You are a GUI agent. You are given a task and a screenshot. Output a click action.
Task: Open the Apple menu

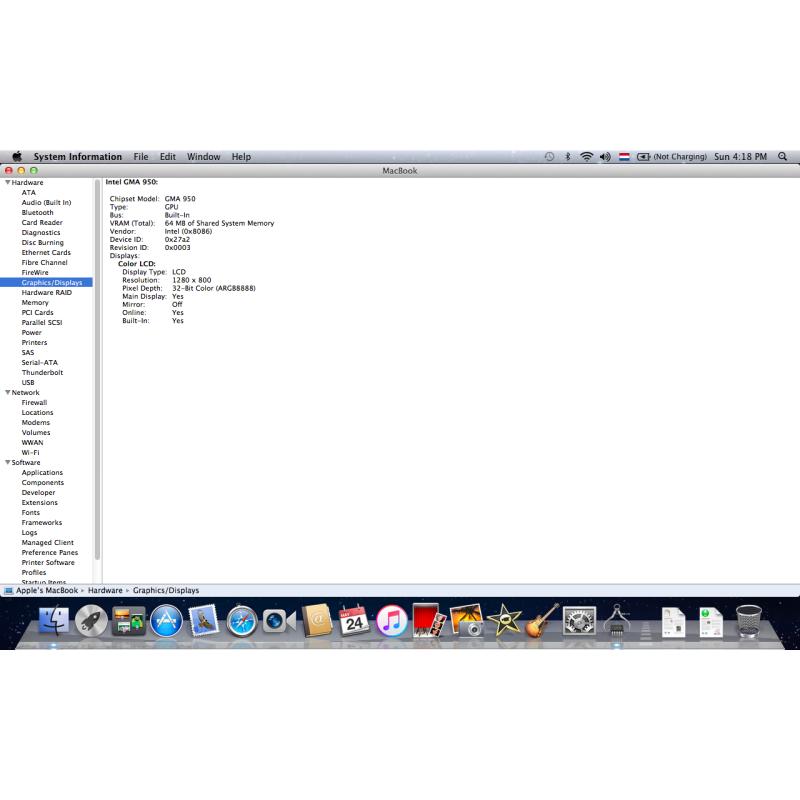pyautogui.click(x=17, y=157)
